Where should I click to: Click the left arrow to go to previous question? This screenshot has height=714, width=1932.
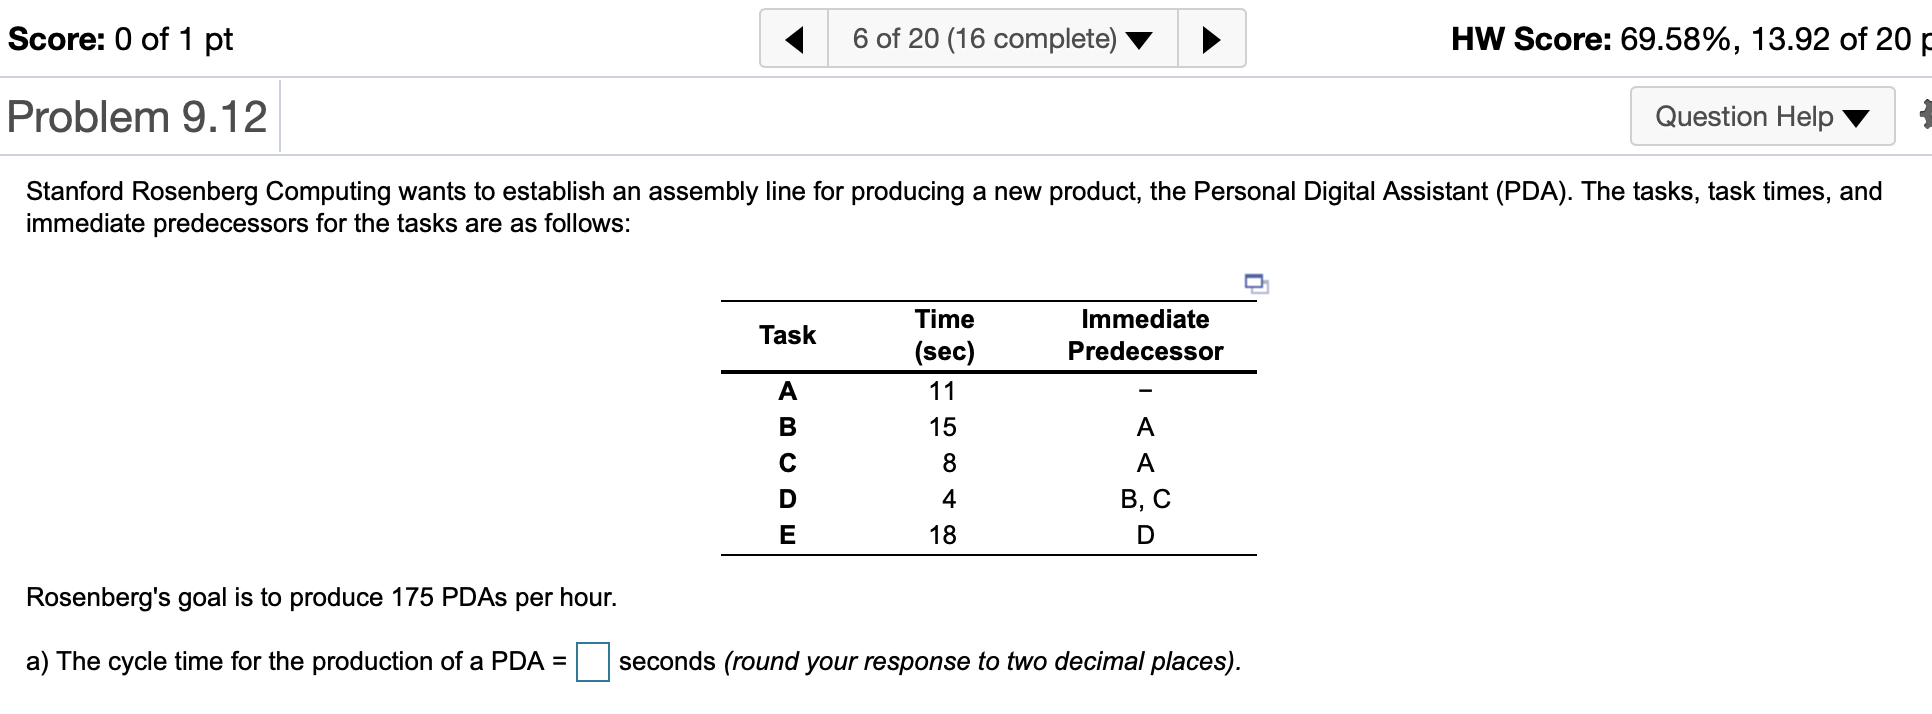[794, 38]
